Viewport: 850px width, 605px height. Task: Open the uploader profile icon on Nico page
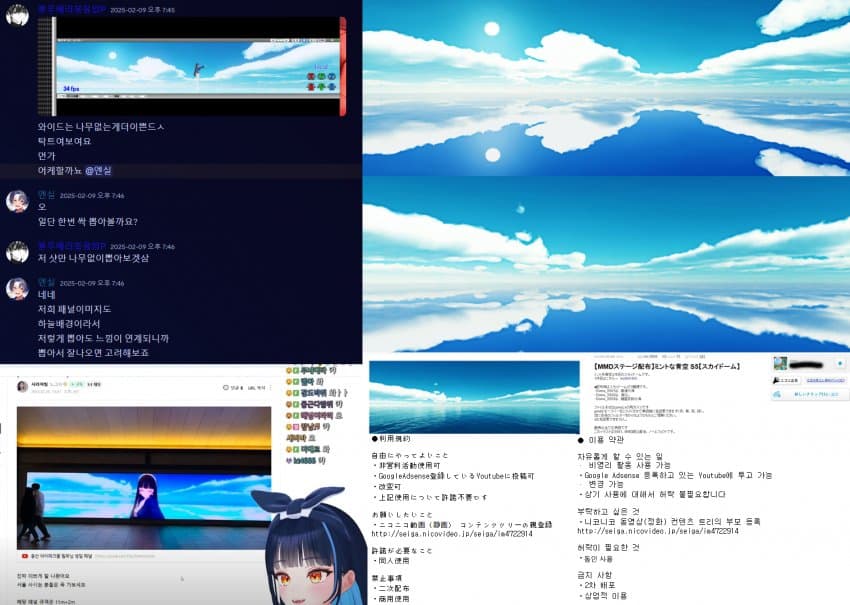[x=780, y=363]
